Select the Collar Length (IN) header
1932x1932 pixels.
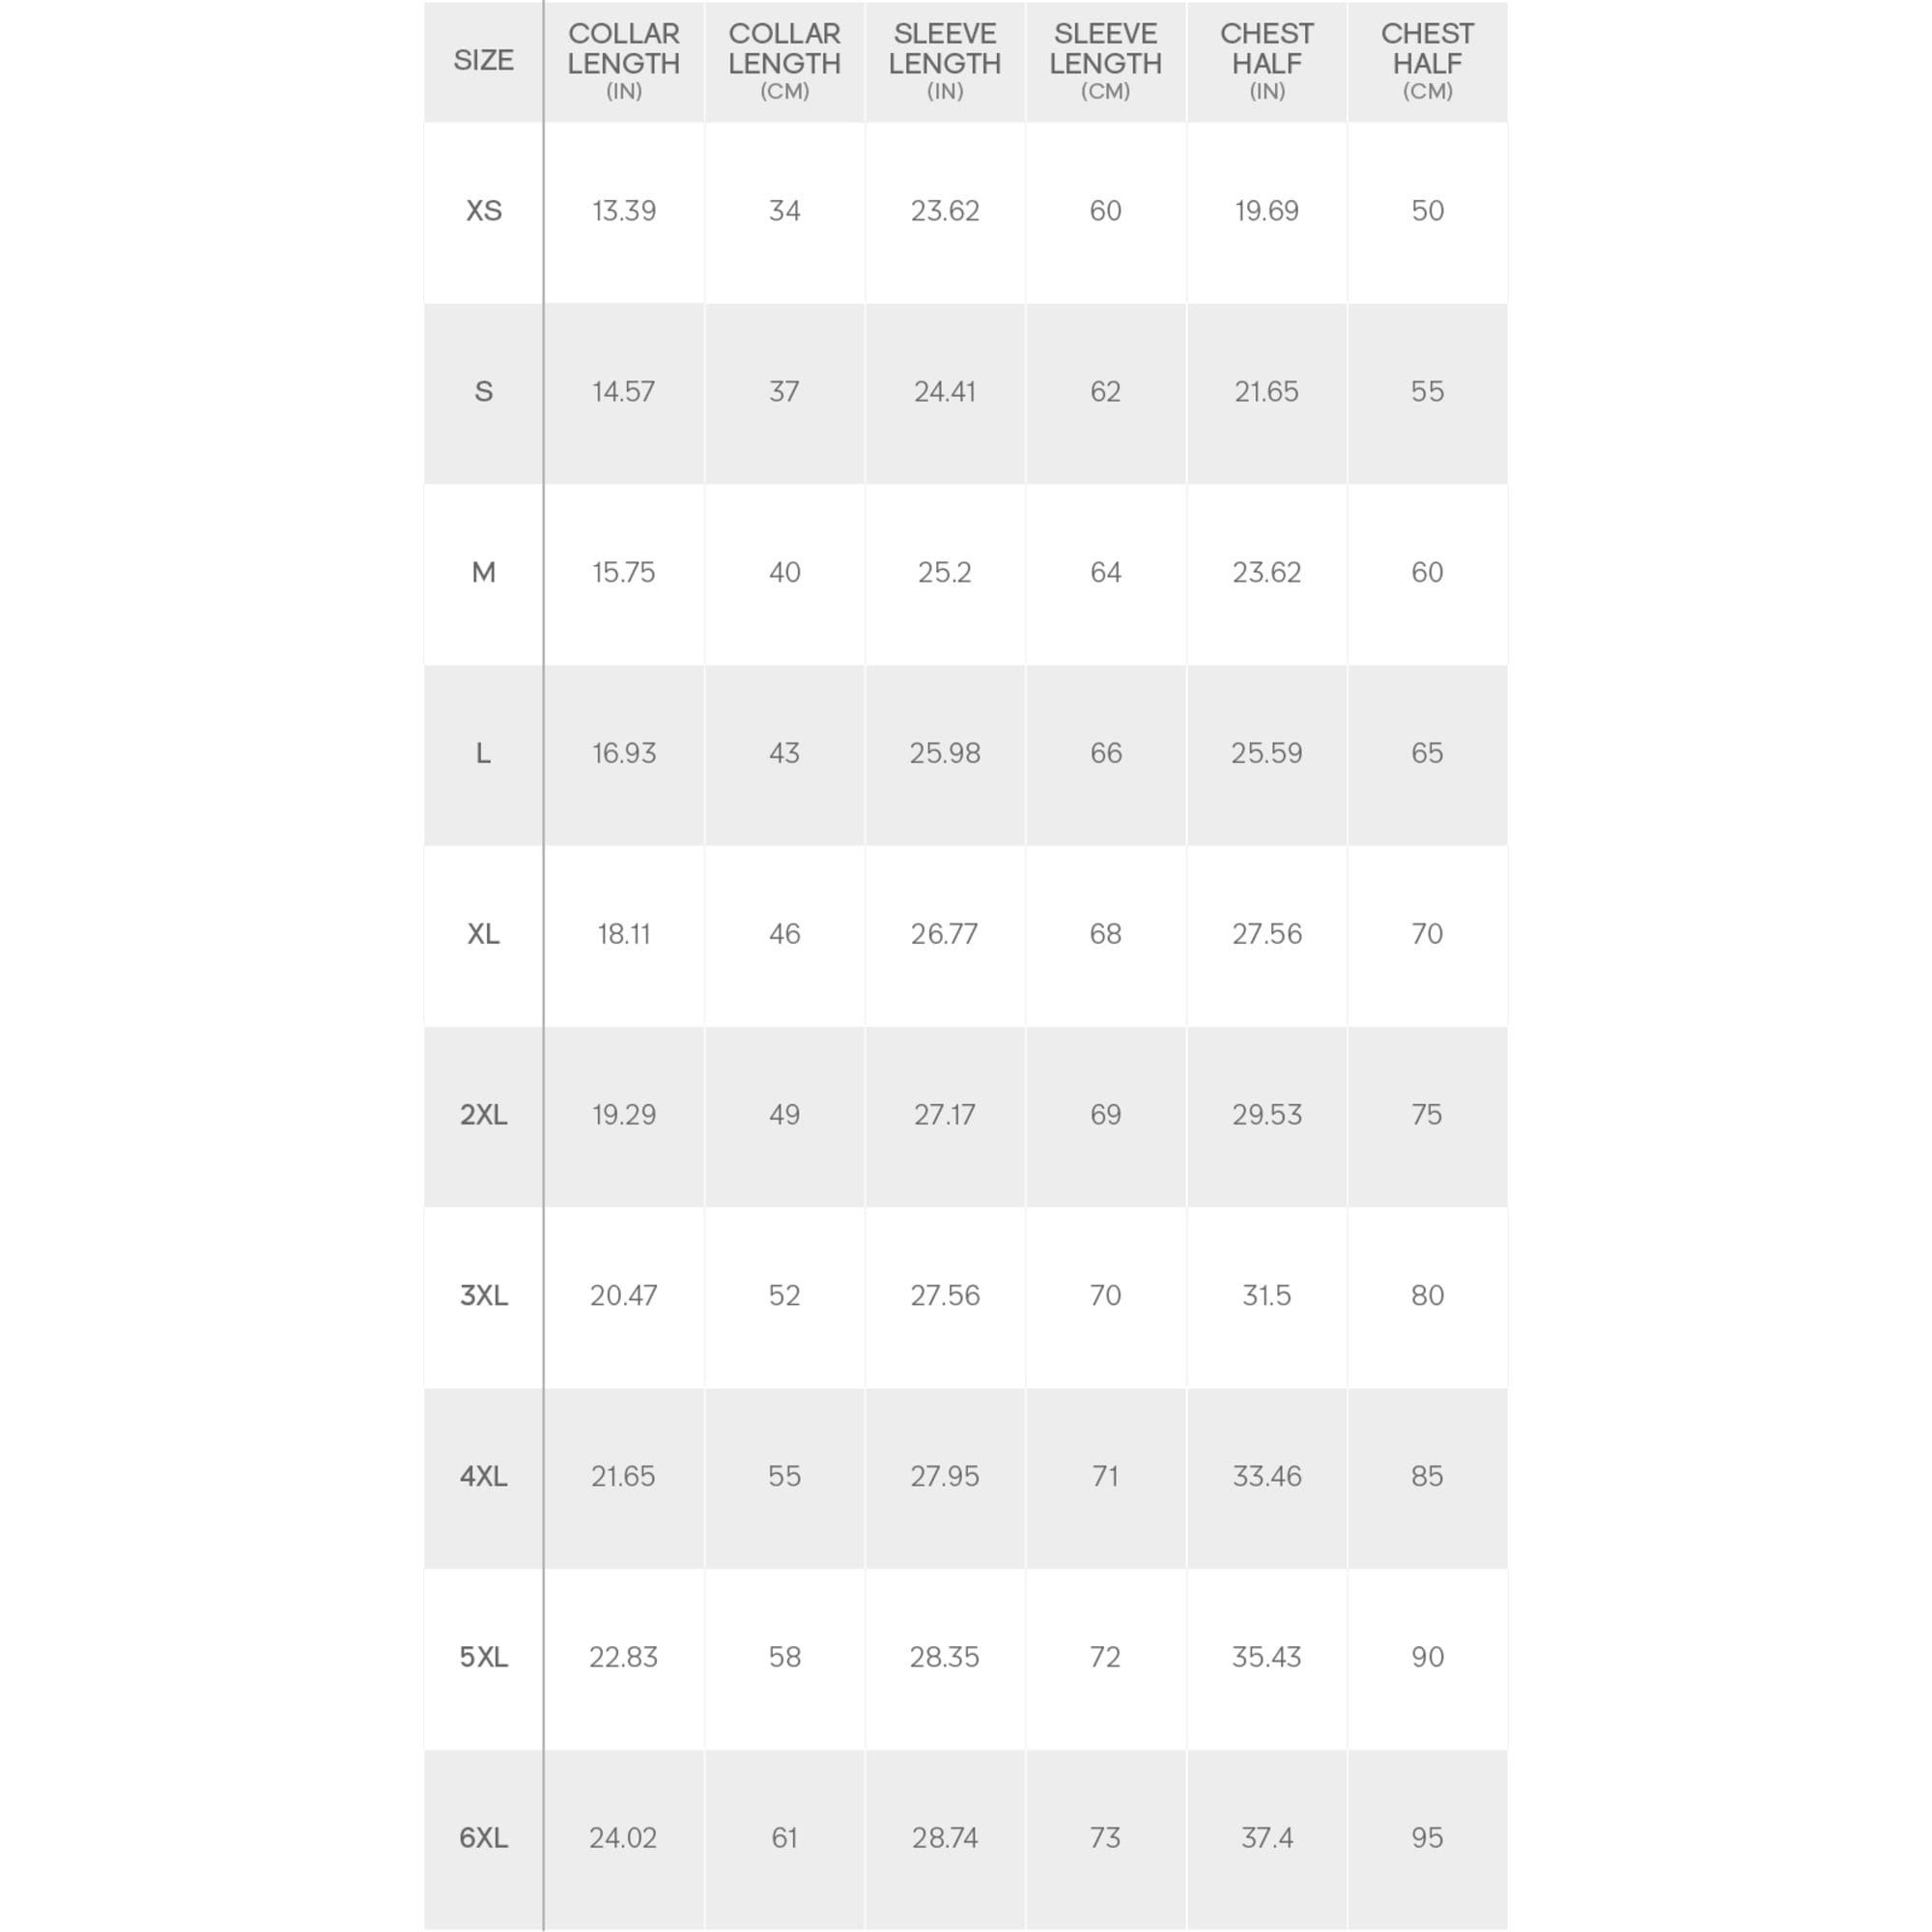click(x=623, y=61)
